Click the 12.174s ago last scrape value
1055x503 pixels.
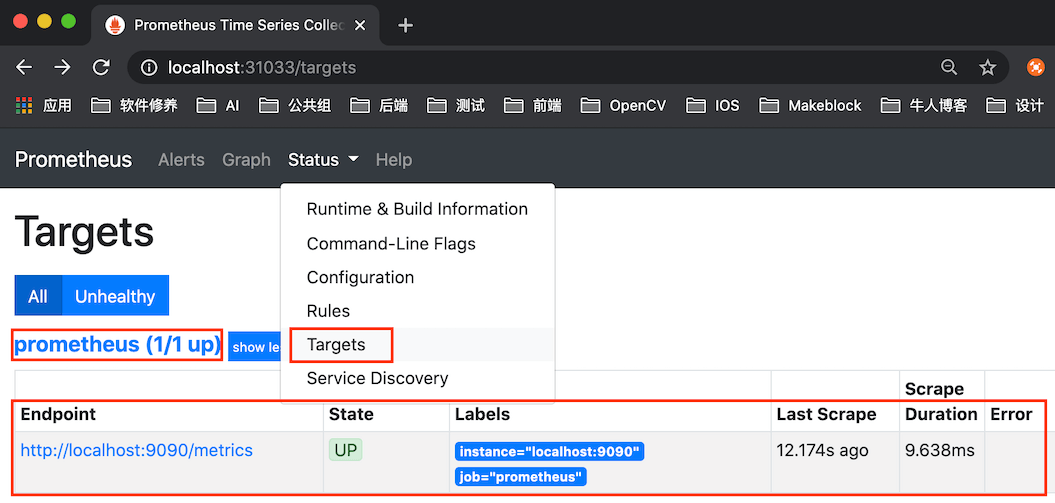tap(822, 450)
